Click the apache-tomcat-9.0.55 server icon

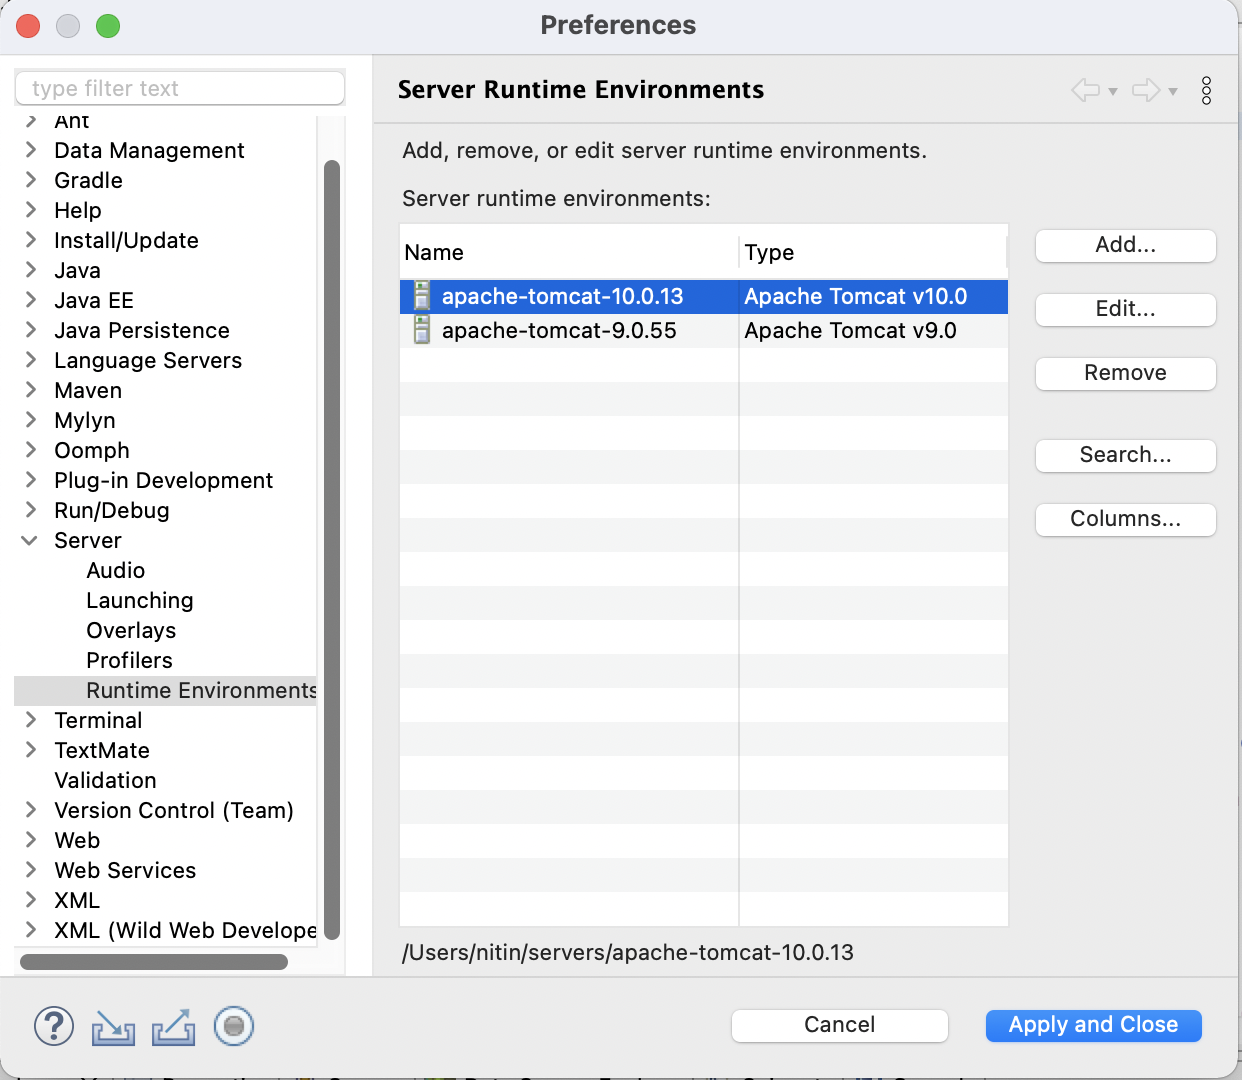tap(422, 330)
